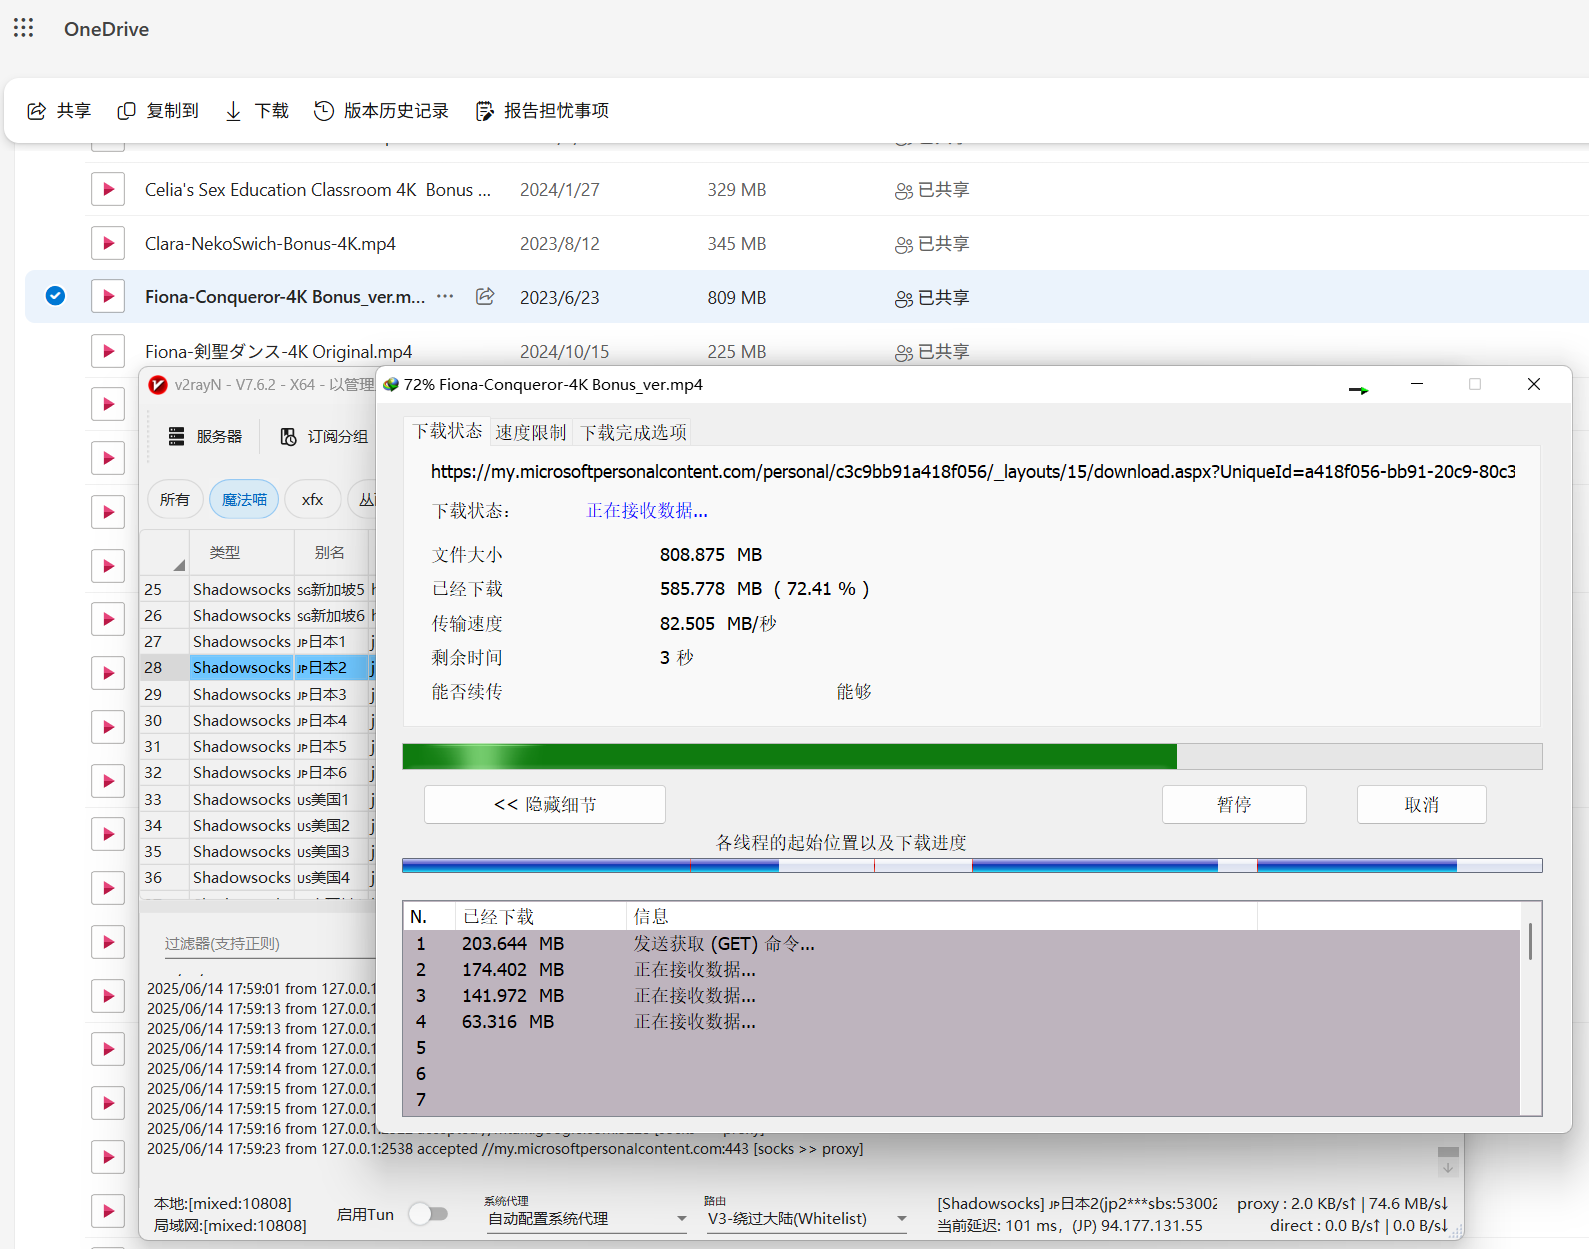1589x1249 pixels.
Task: Select thread 1 row 203.644 MB
Action: click(x=962, y=944)
